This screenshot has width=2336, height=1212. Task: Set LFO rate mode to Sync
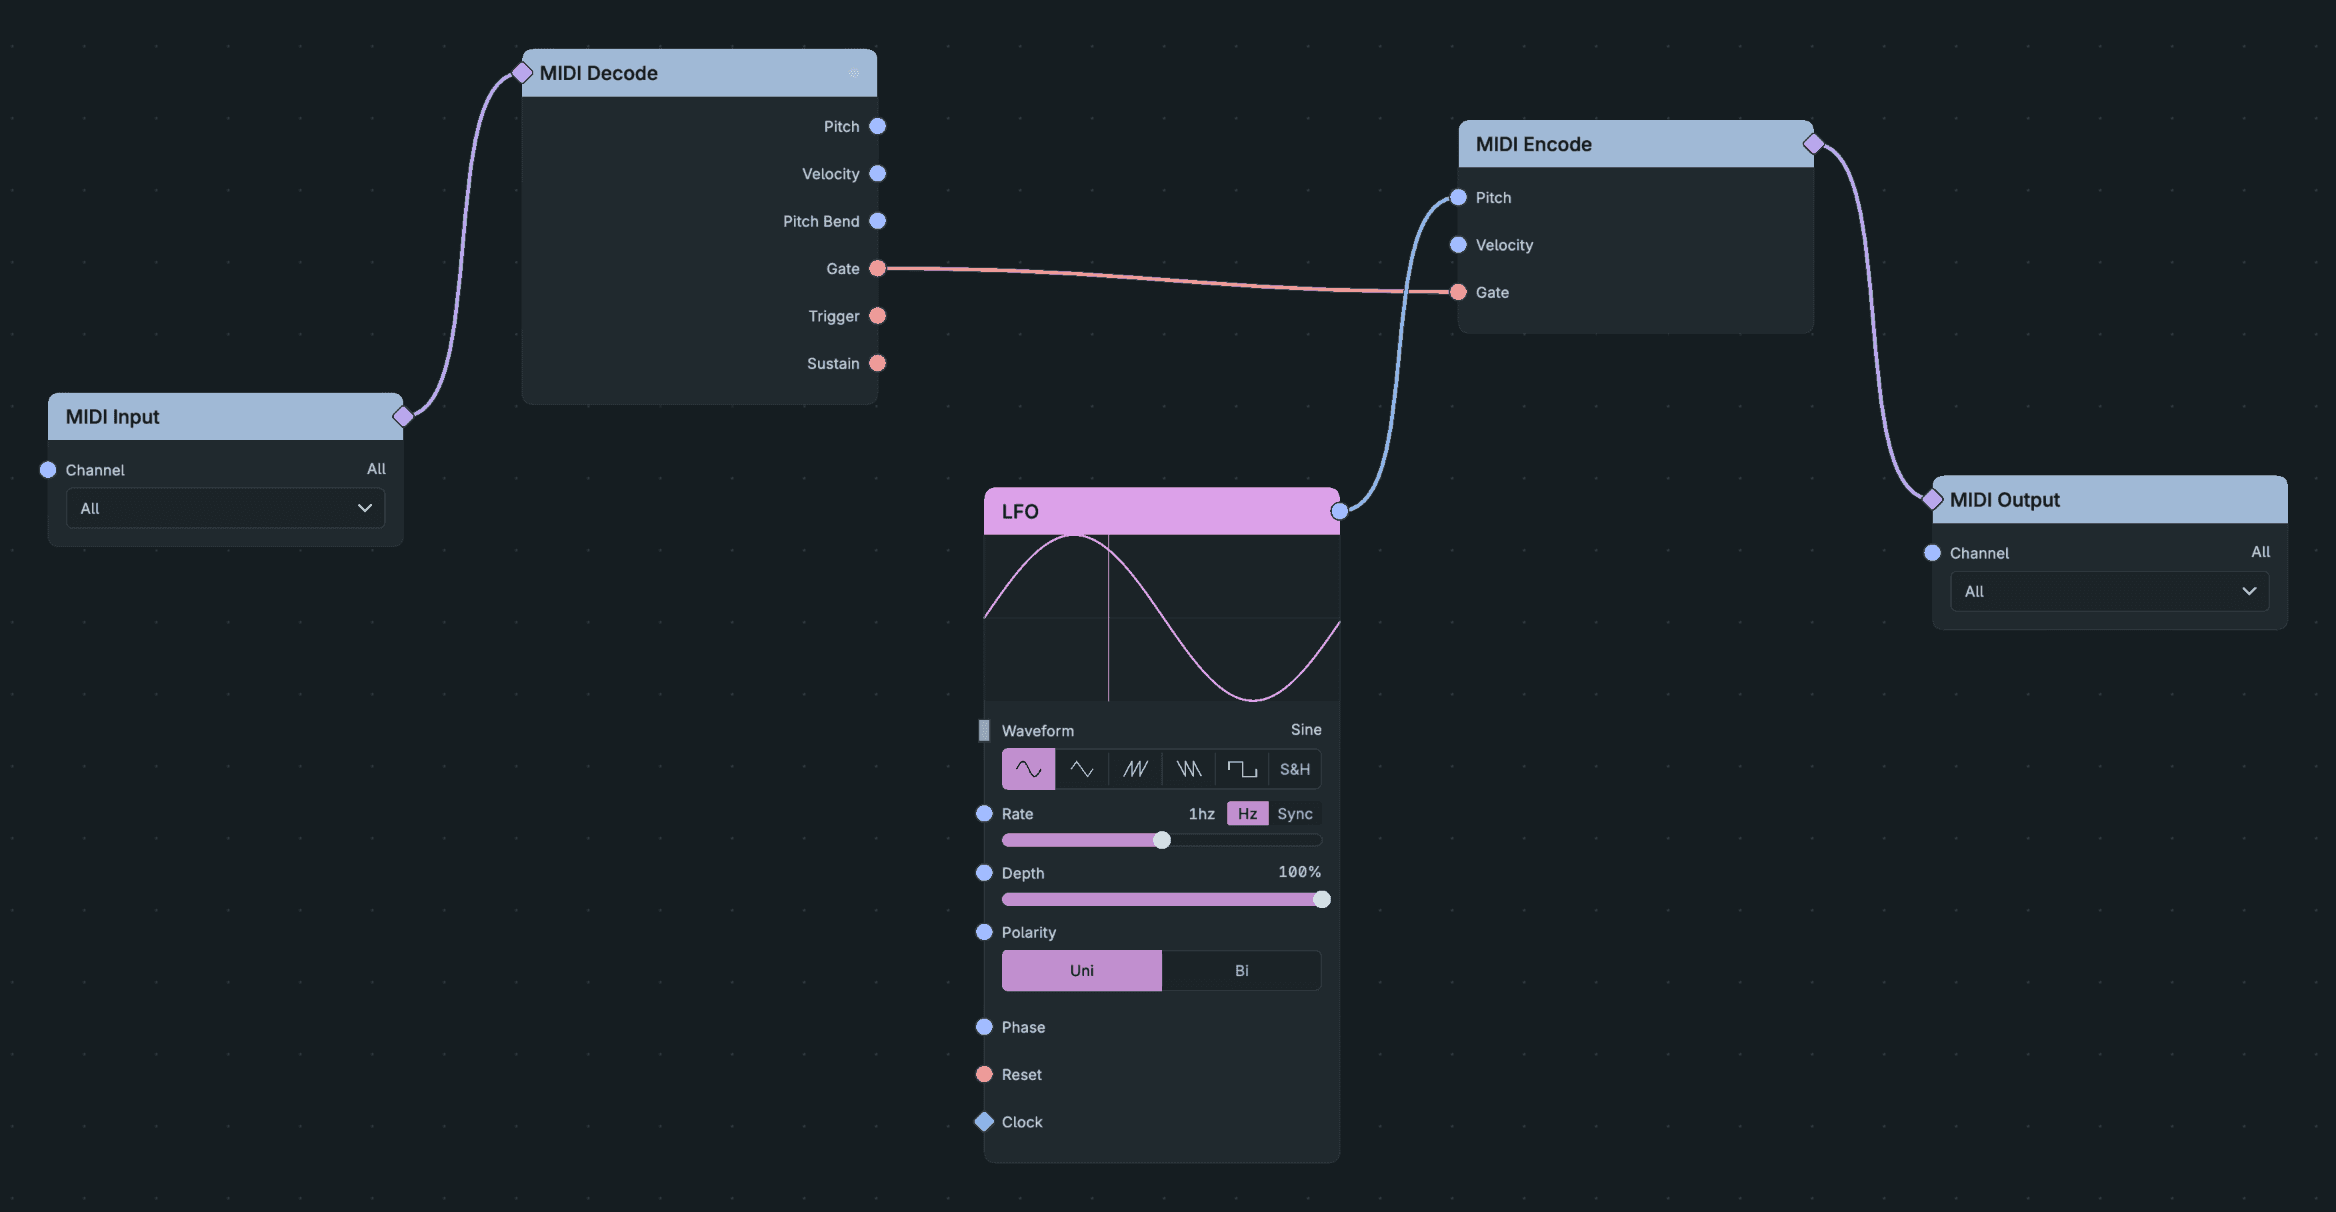pos(1295,814)
